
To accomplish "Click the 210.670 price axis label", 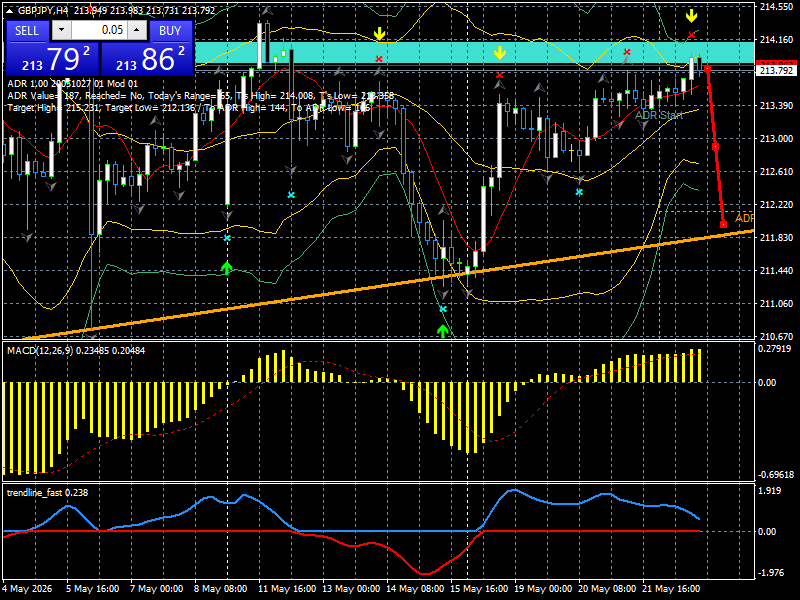I will pyautogui.click(x=777, y=337).
